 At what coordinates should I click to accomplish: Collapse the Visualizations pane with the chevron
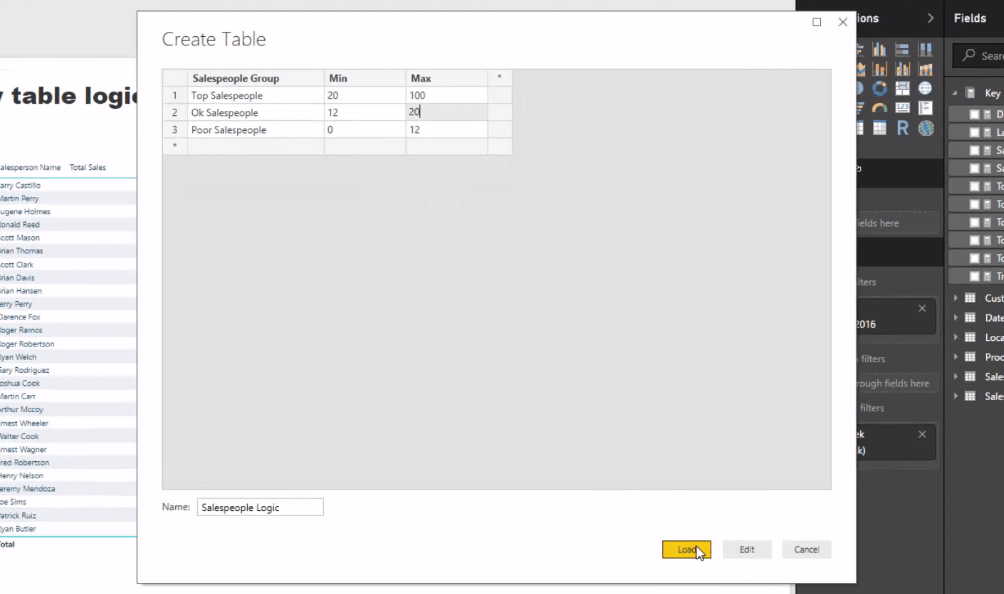(930, 19)
